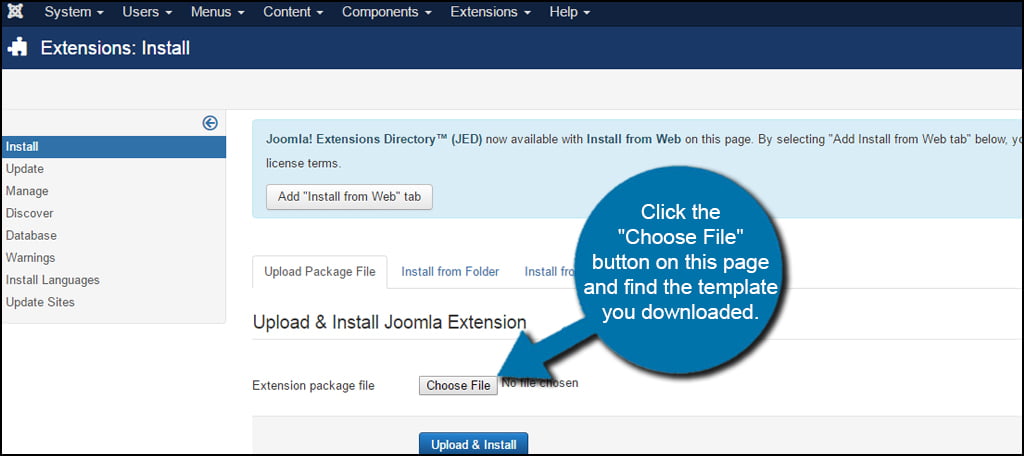This screenshot has height=456, width=1024.
Task: Switch to Upload Package File tab
Action: click(x=319, y=272)
